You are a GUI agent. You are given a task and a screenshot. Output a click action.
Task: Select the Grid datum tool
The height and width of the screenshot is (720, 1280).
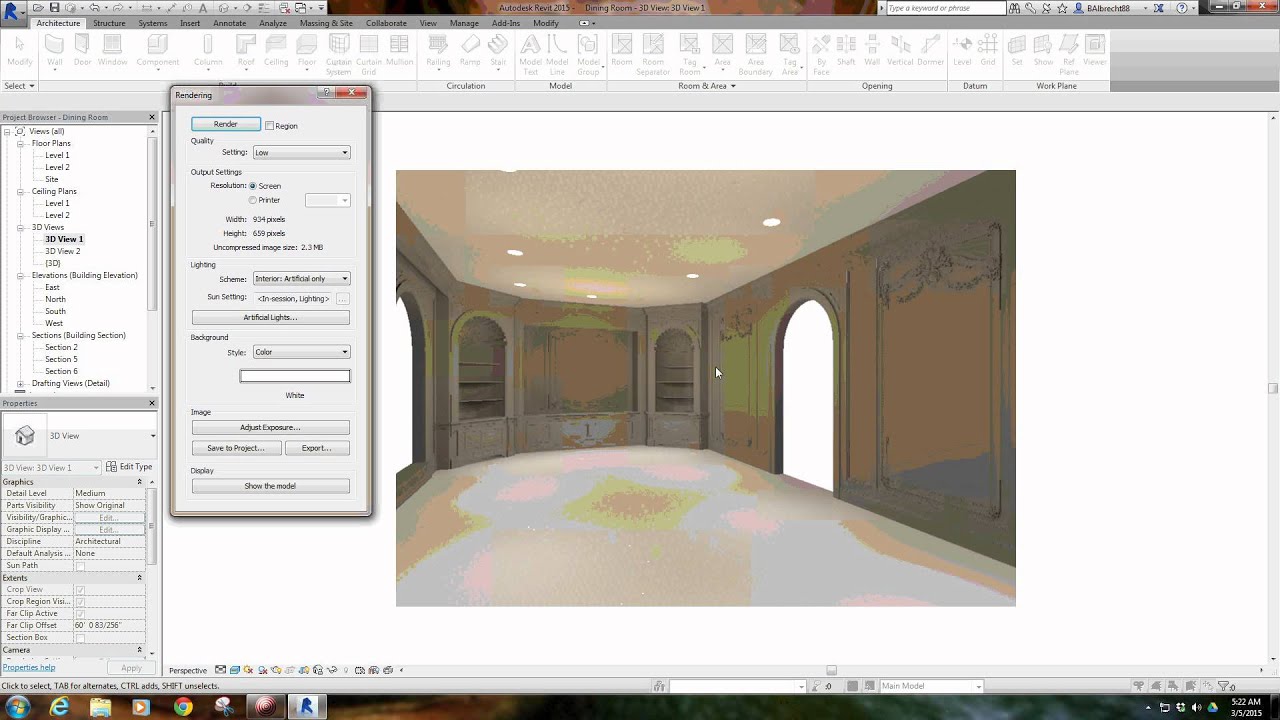point(988,50)
